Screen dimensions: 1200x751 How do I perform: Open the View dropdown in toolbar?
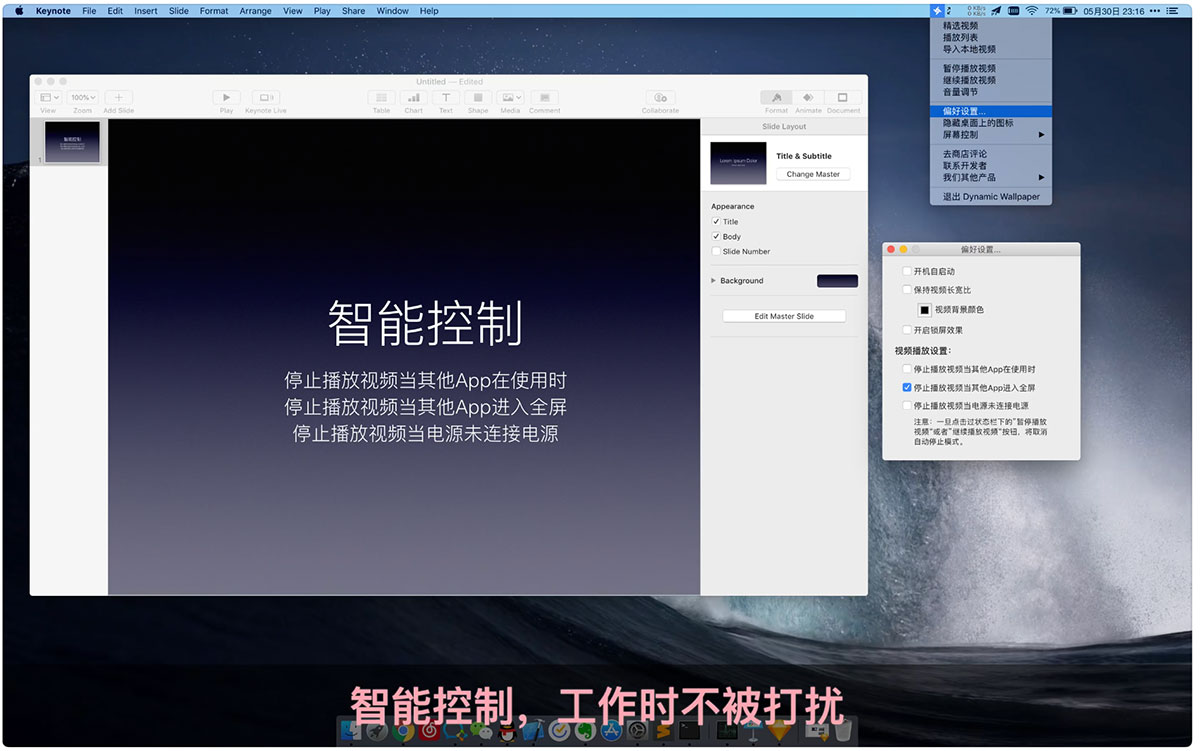(48, 98)
